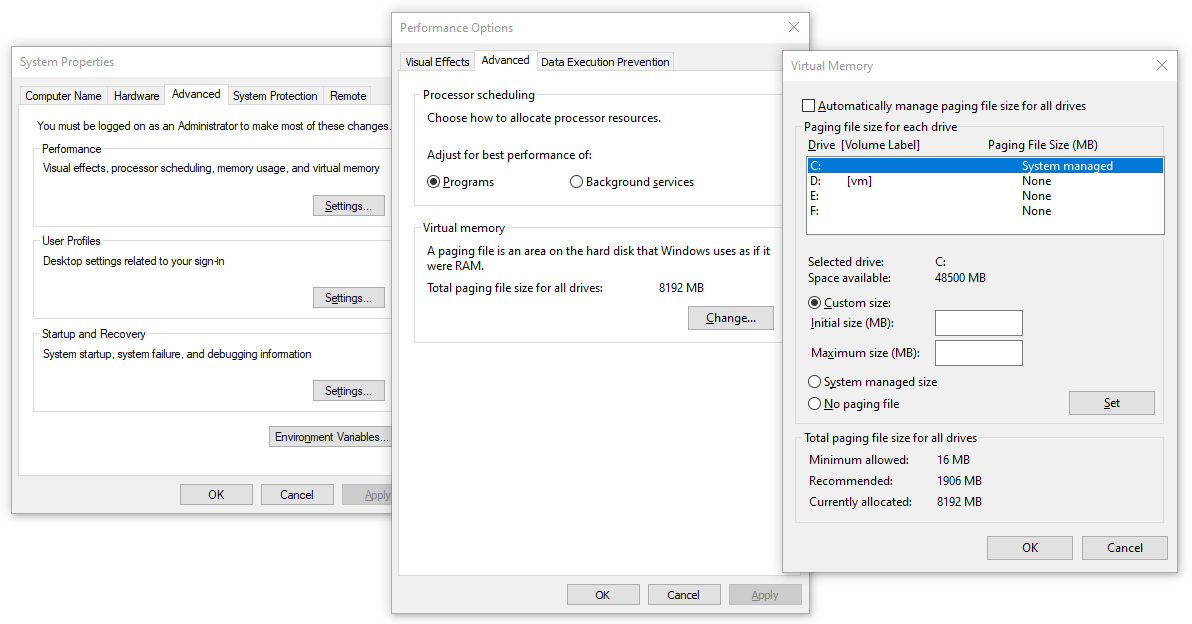The height and width of the screenshot is (624, 1192).
Task: Open Performance Settings in System Properties
Action: point(348,206)
